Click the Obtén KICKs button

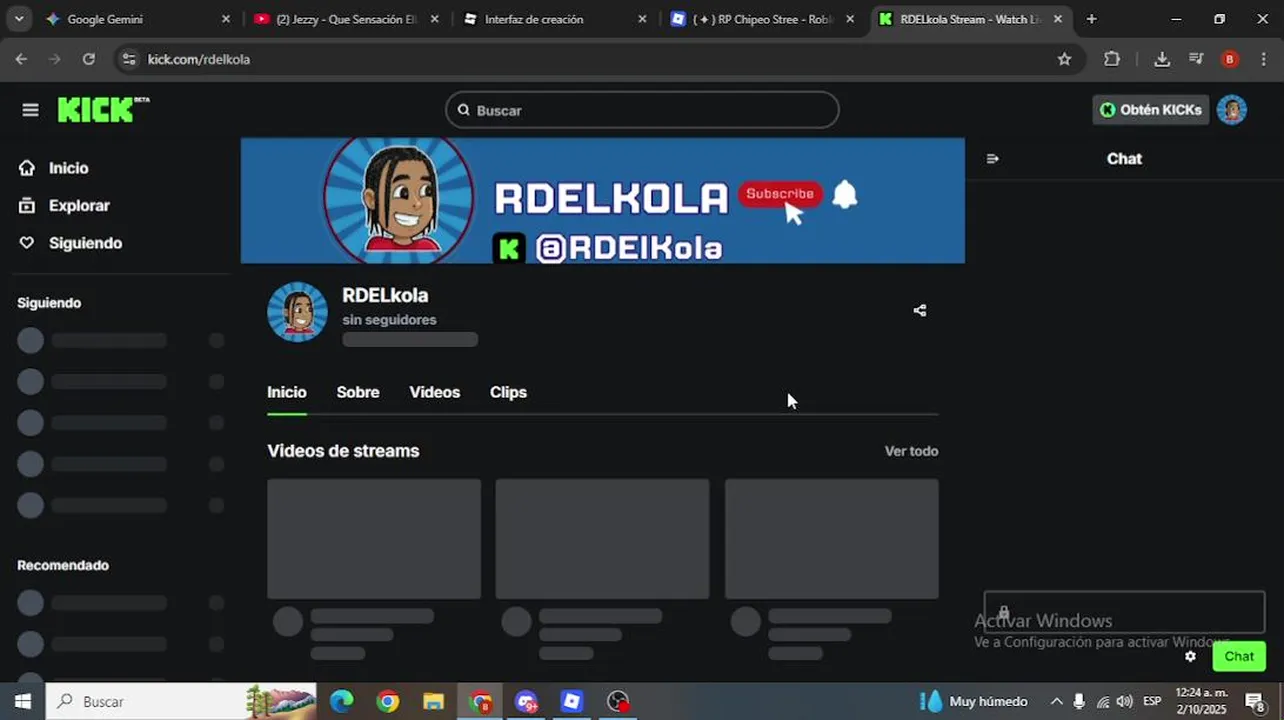(x=1150, y=110)
